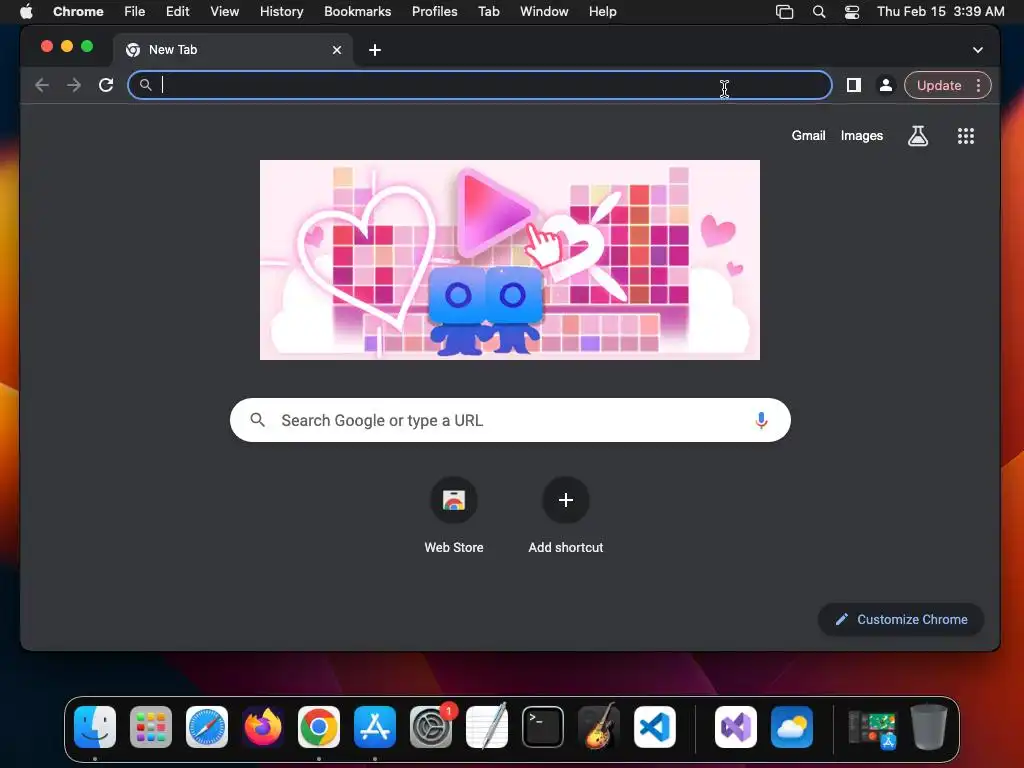Open the Trash in the Dock
This screenshot has height=768, width=1024.
tap(929, 727)
